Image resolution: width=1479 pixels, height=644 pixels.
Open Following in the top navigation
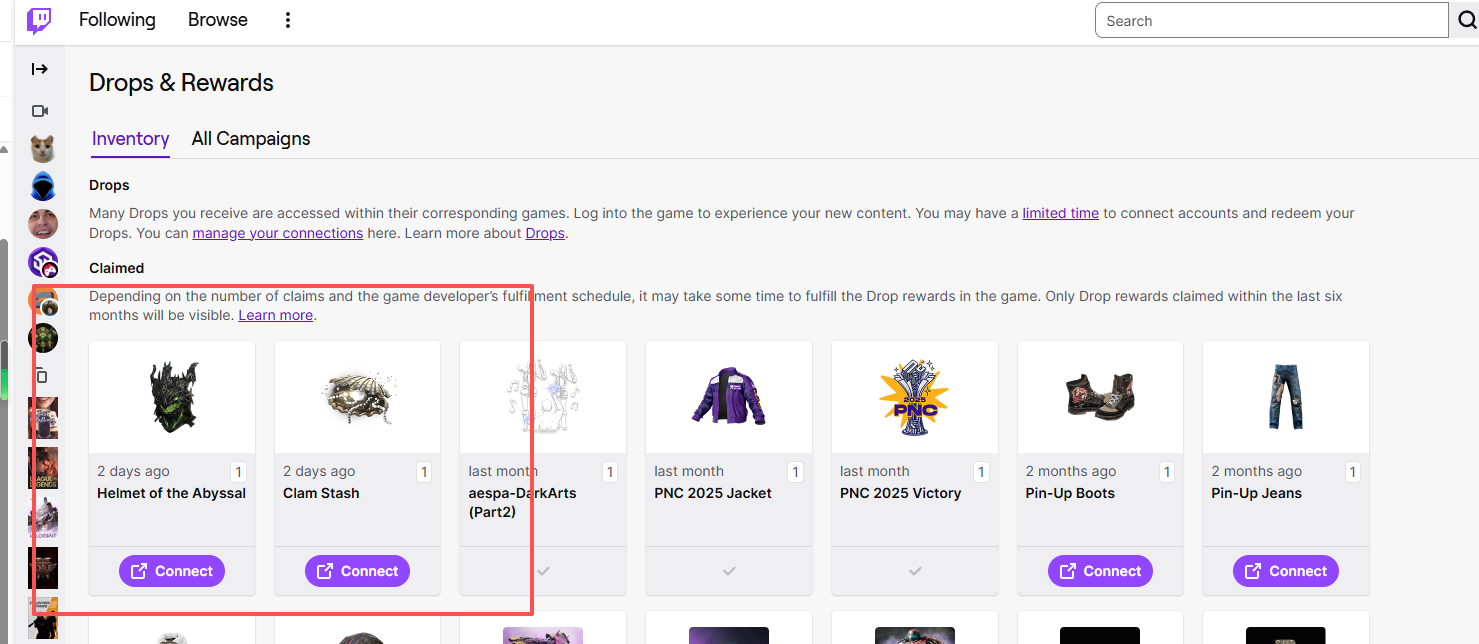click(117, 20)
